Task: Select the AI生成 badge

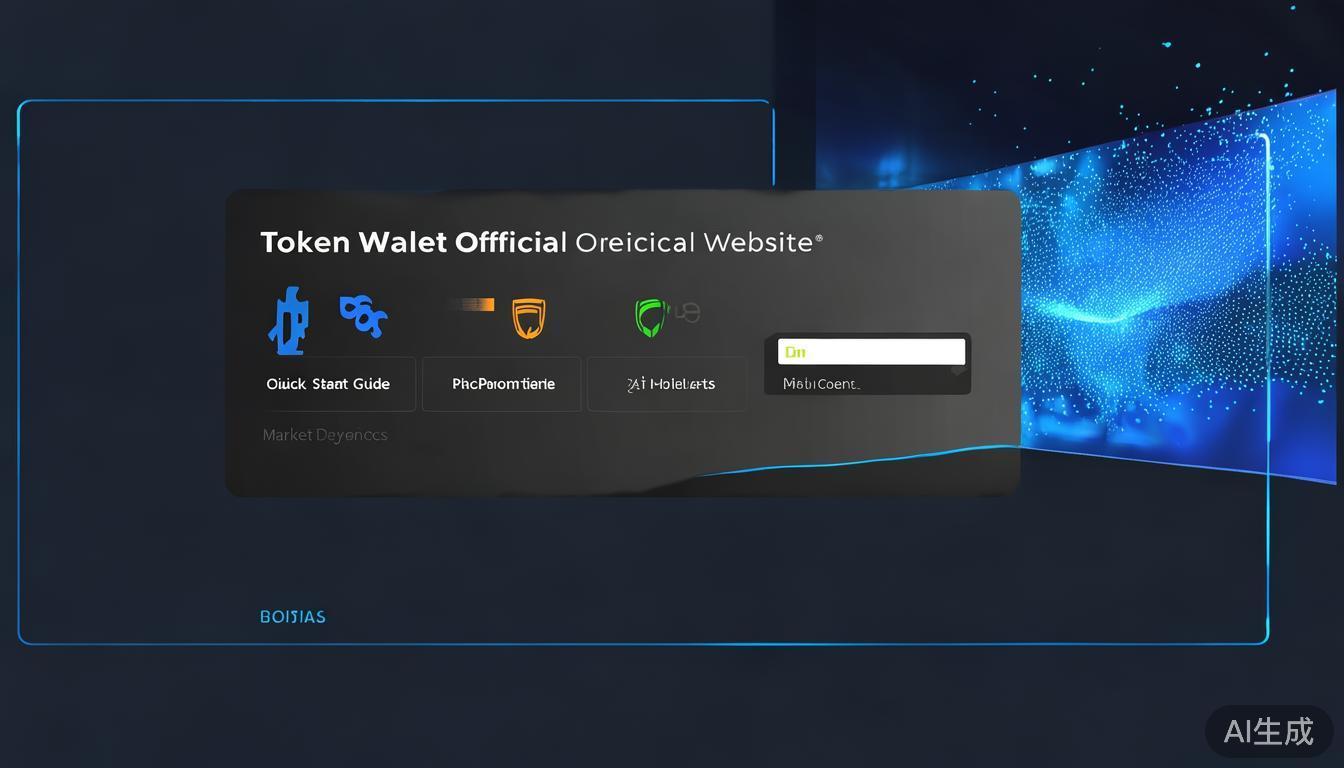Action: tap(1268, 731)
